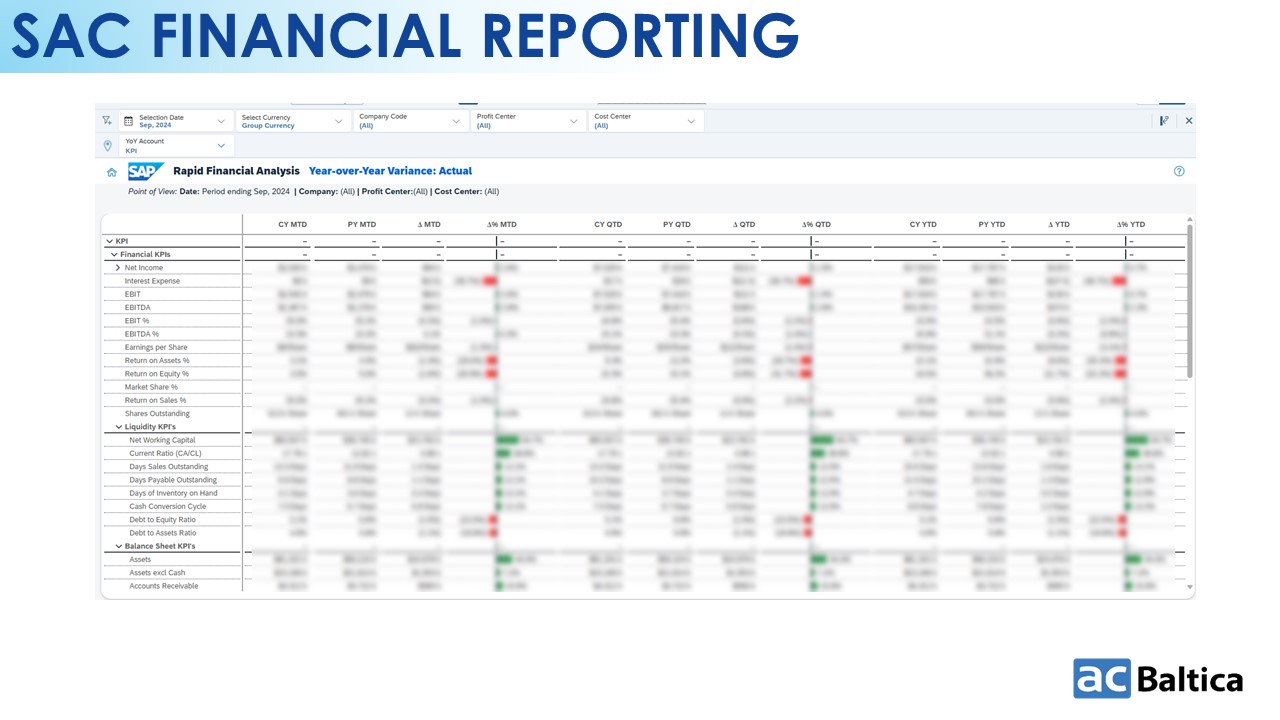The width and height of the screenshot is (1280, 720).
Task: Open the Cost Center filter dropdown
Action: (691, 121)
